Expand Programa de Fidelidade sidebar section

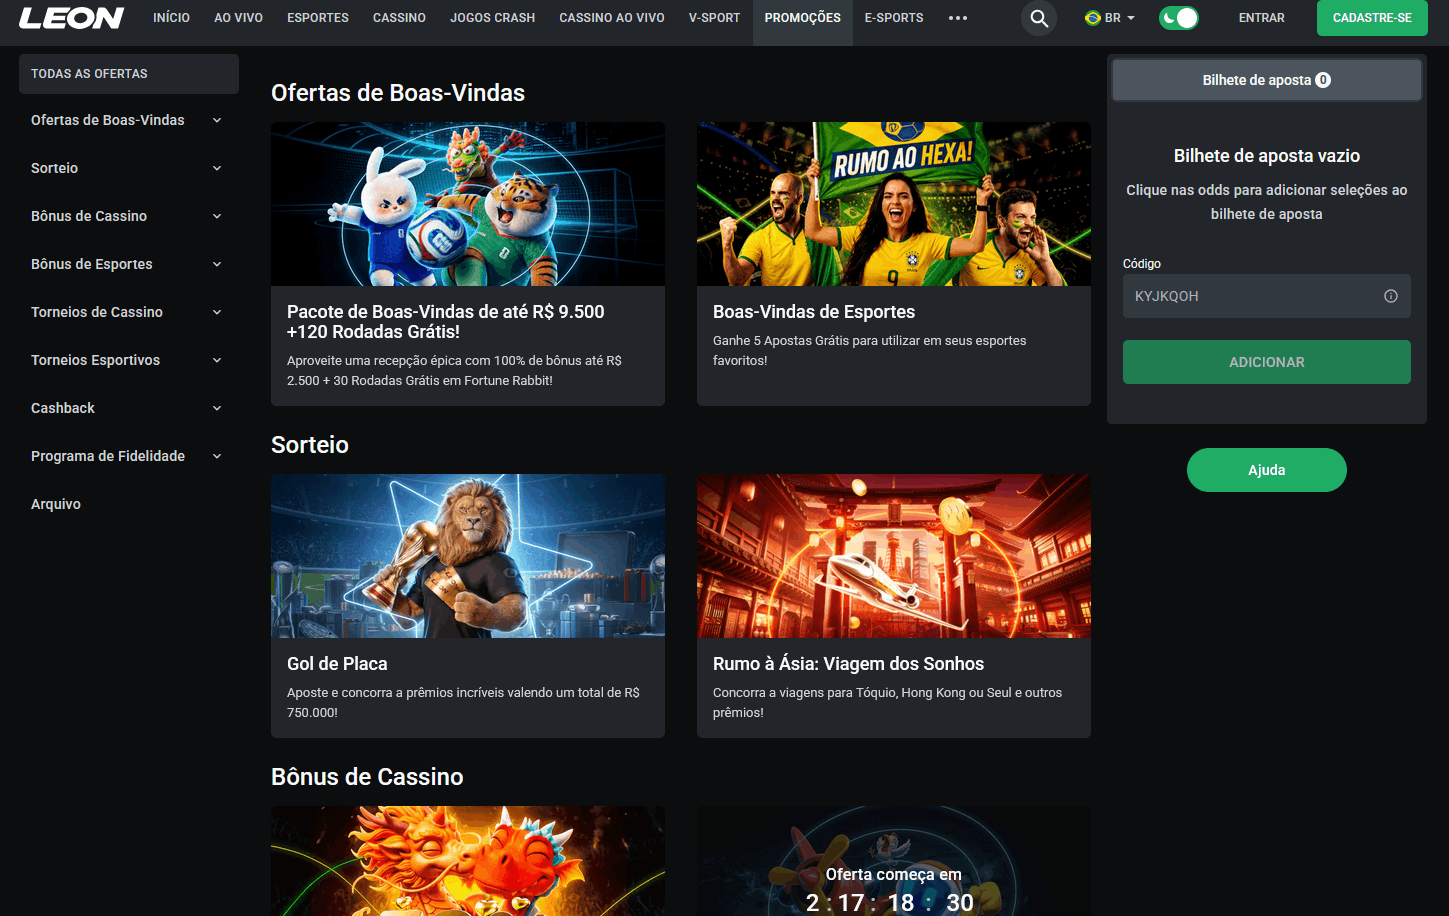click(x=129, y=456)
